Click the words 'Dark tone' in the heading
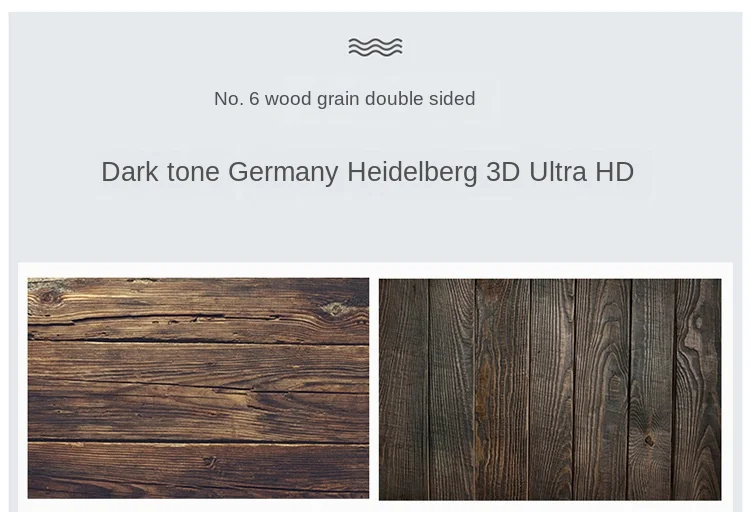 [160, 171]
